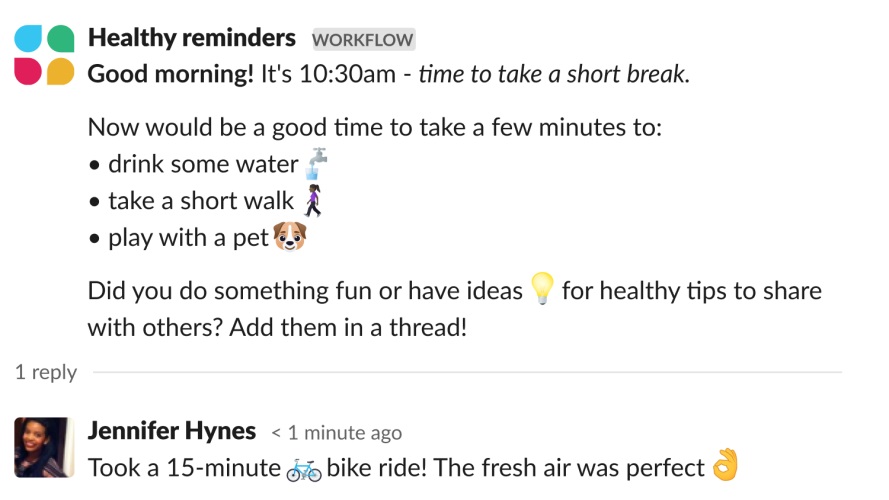Open the 1 reply thread link
The image size is (889, 500).
click(x=46, y=372)
